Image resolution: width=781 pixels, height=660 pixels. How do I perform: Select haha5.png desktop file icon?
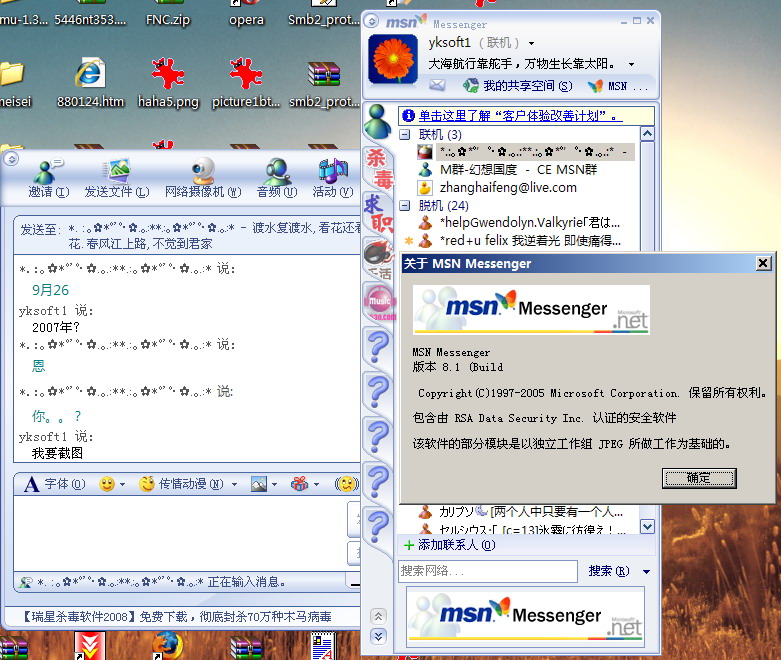pos(168,83)
